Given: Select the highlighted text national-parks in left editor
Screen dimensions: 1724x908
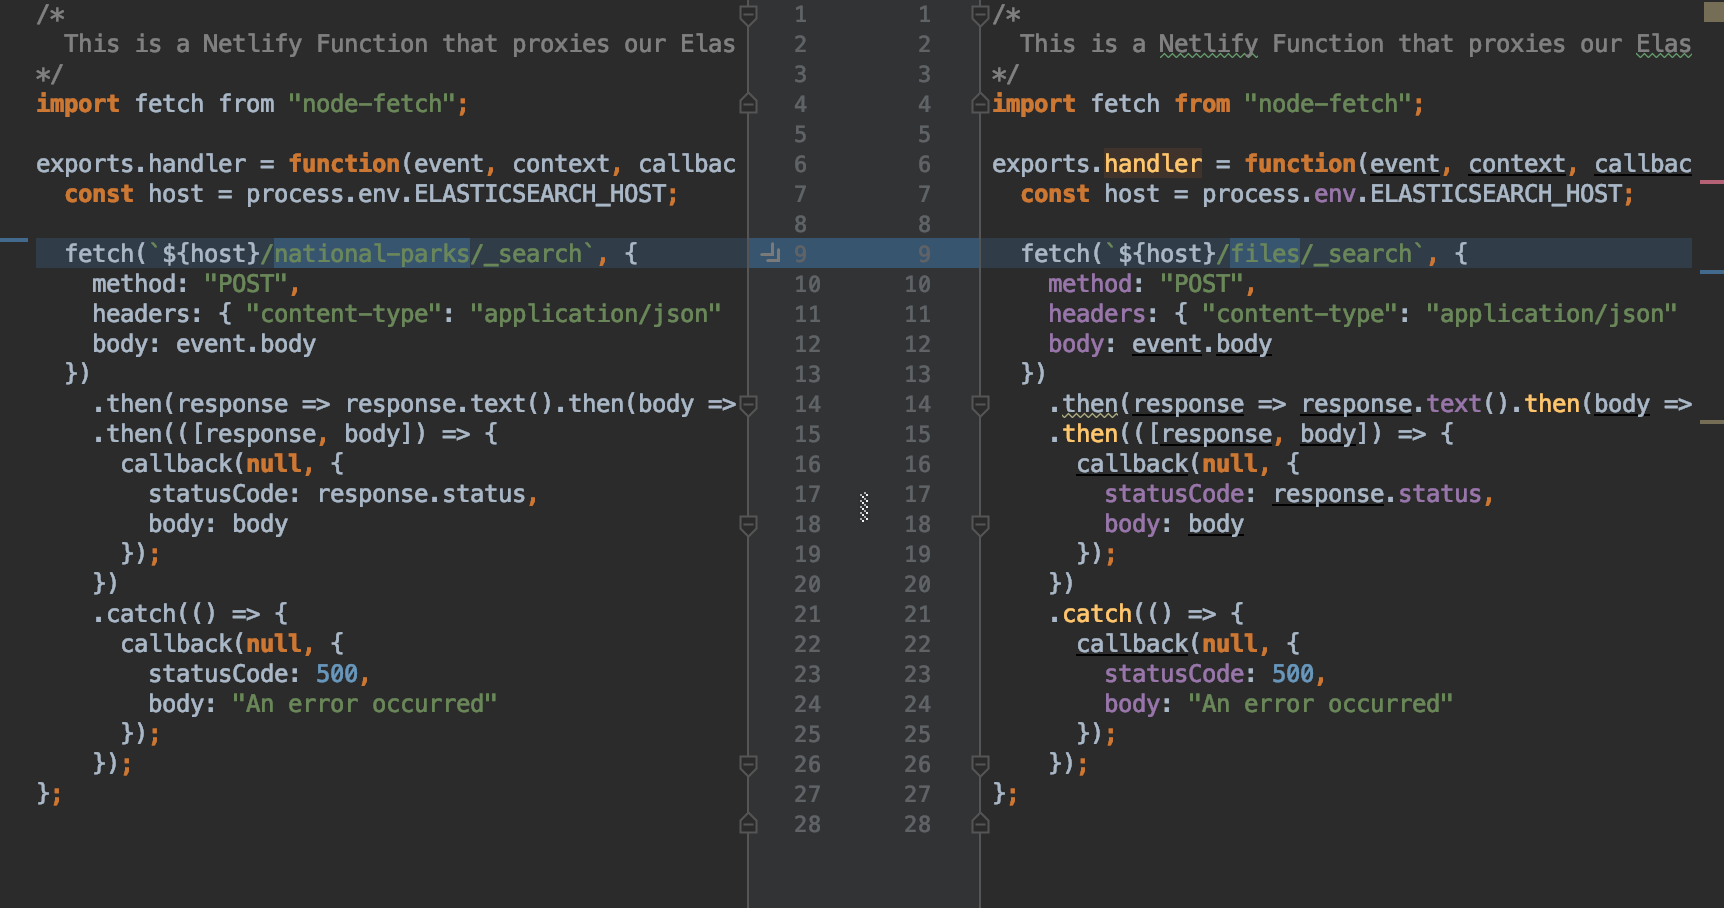Looking at the screenshot, I should tap(372, 253).
